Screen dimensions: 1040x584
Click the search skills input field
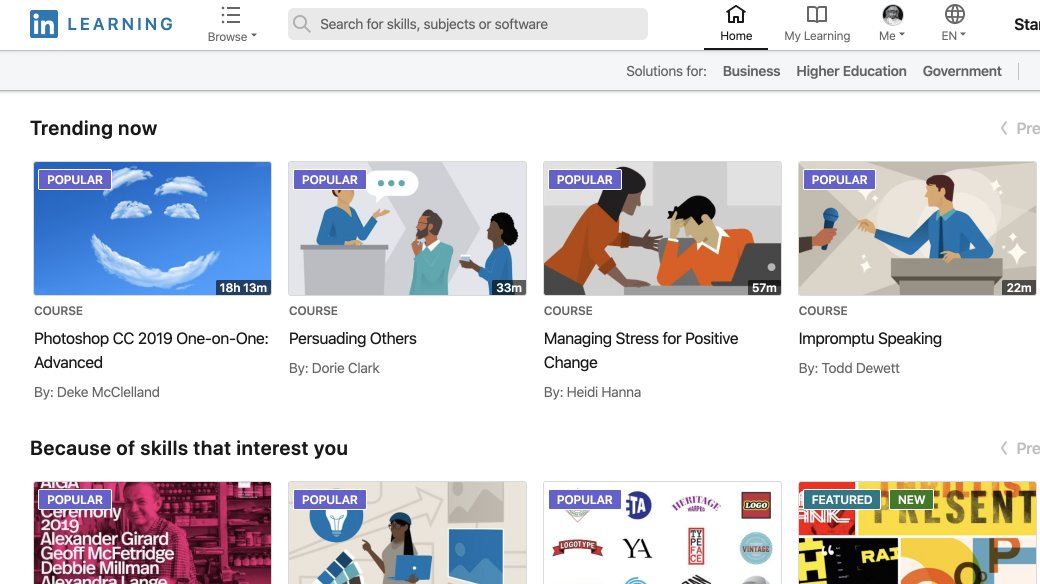coord(468,24)
